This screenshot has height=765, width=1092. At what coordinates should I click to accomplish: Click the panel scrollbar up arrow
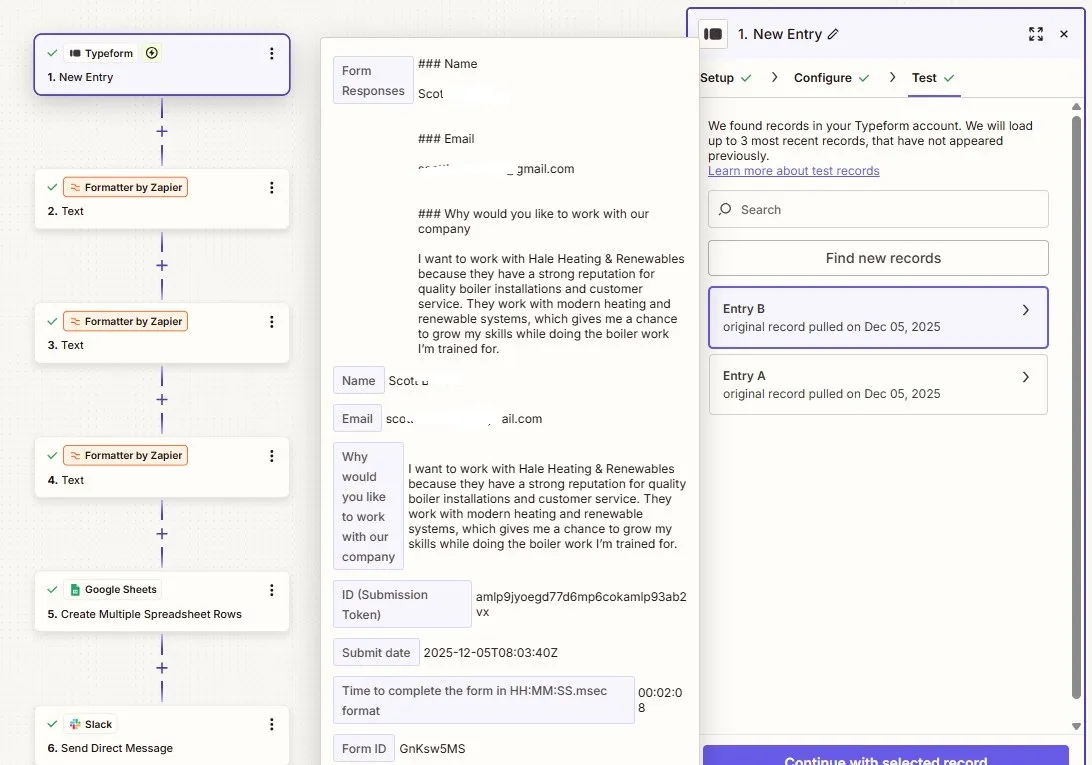[1076, 107]
